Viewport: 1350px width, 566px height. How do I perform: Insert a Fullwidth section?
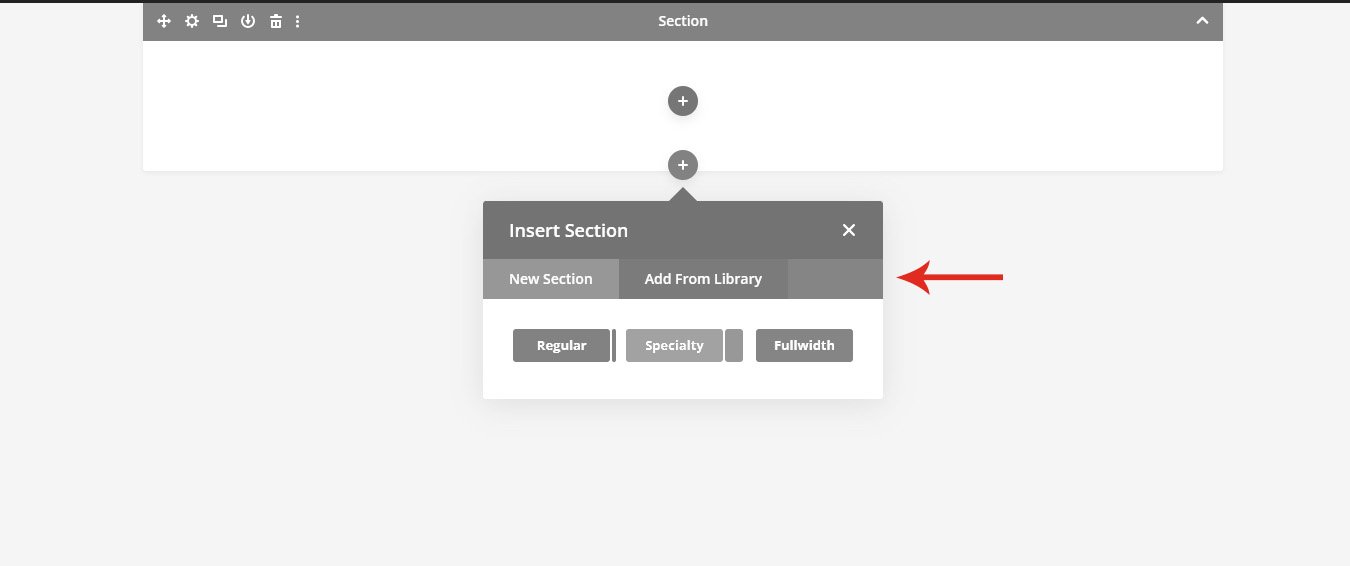pos(804,345)
